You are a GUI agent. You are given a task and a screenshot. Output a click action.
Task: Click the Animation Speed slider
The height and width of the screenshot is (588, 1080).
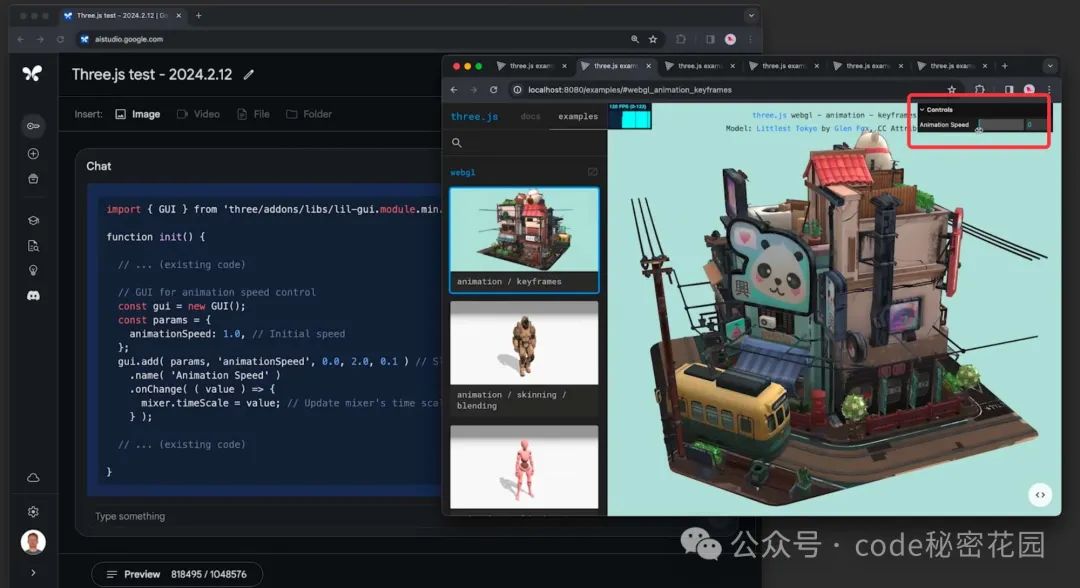(x=1000, y=125)
